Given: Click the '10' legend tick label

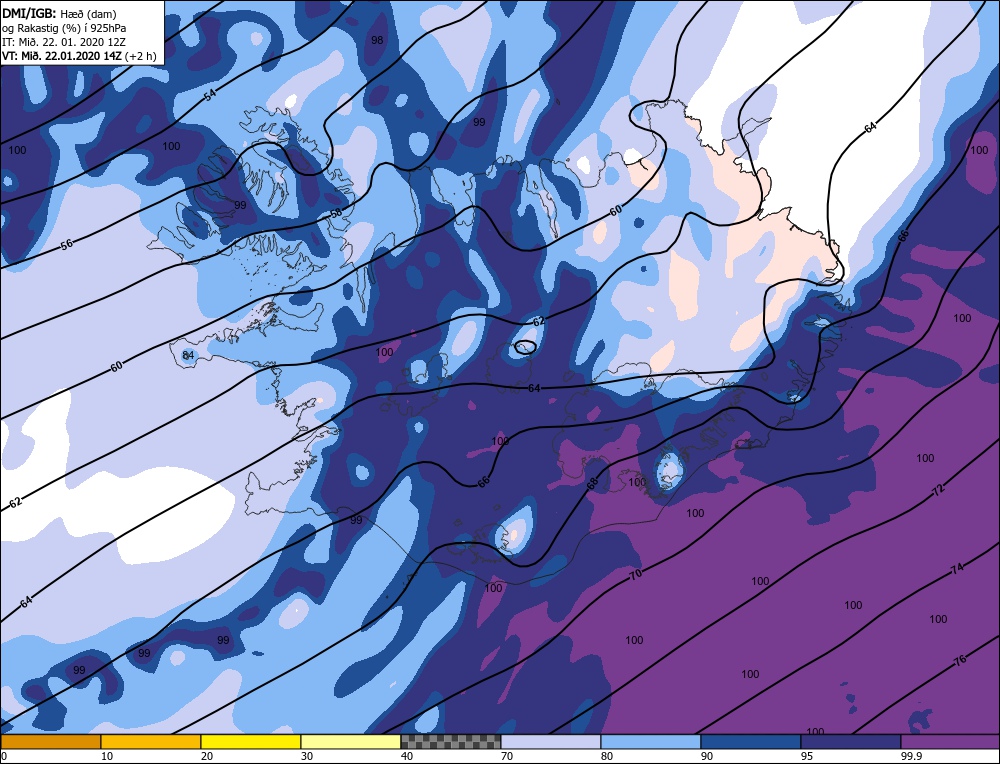Looking at the screenshot, I should [x=107, y=756].
